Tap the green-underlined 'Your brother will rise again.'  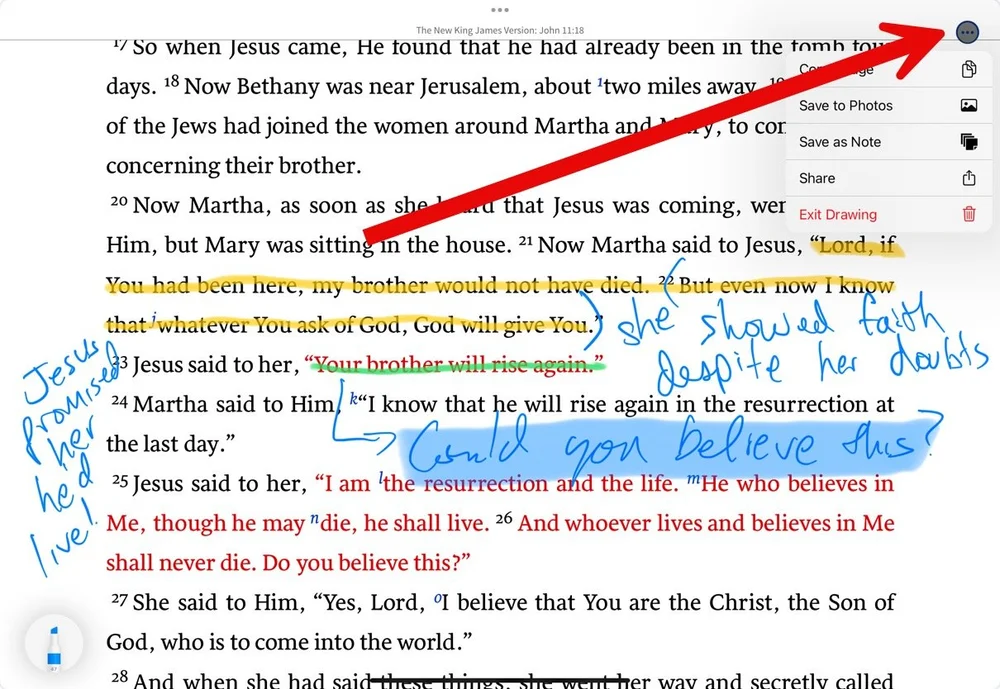455,364
